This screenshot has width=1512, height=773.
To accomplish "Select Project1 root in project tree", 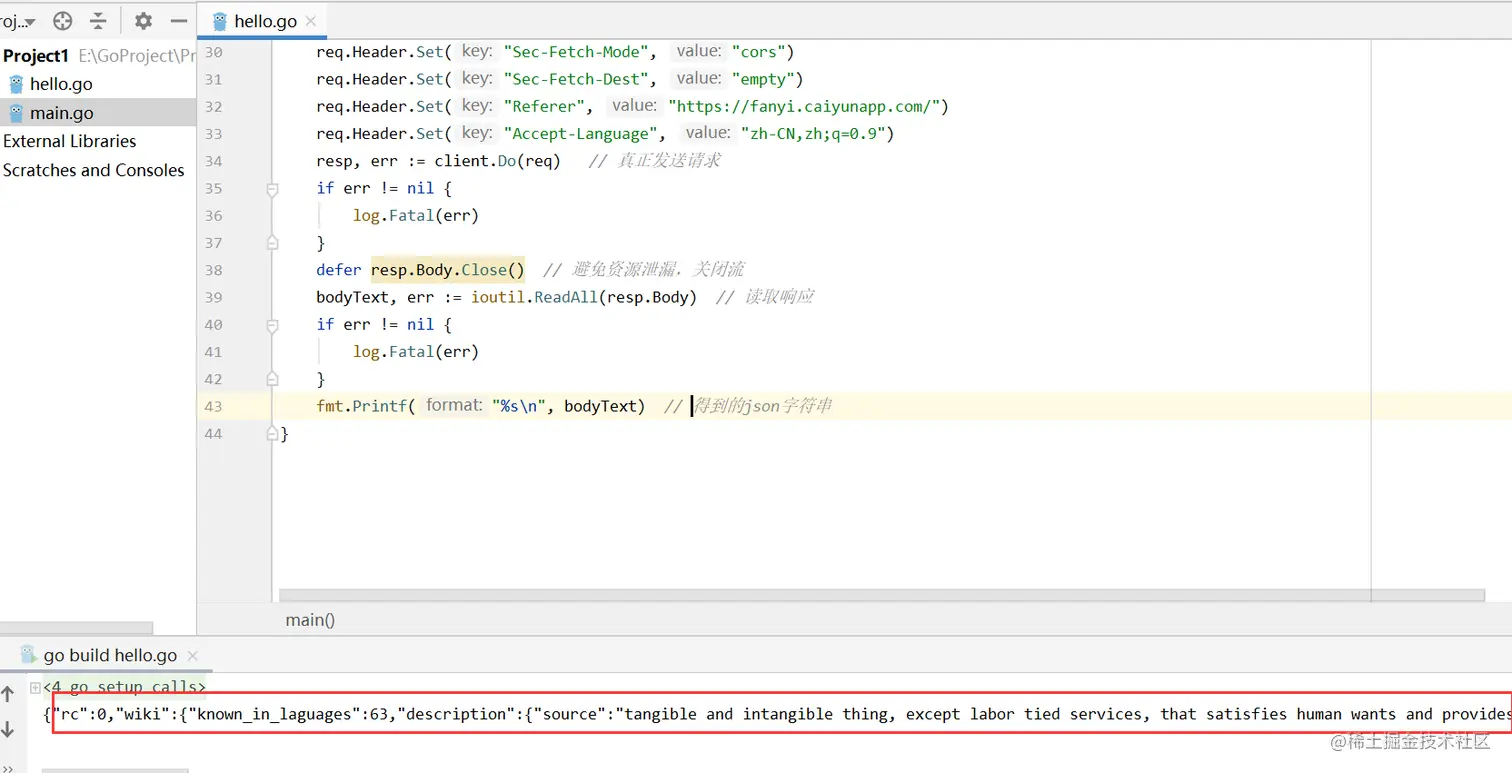I will point(36,56).
